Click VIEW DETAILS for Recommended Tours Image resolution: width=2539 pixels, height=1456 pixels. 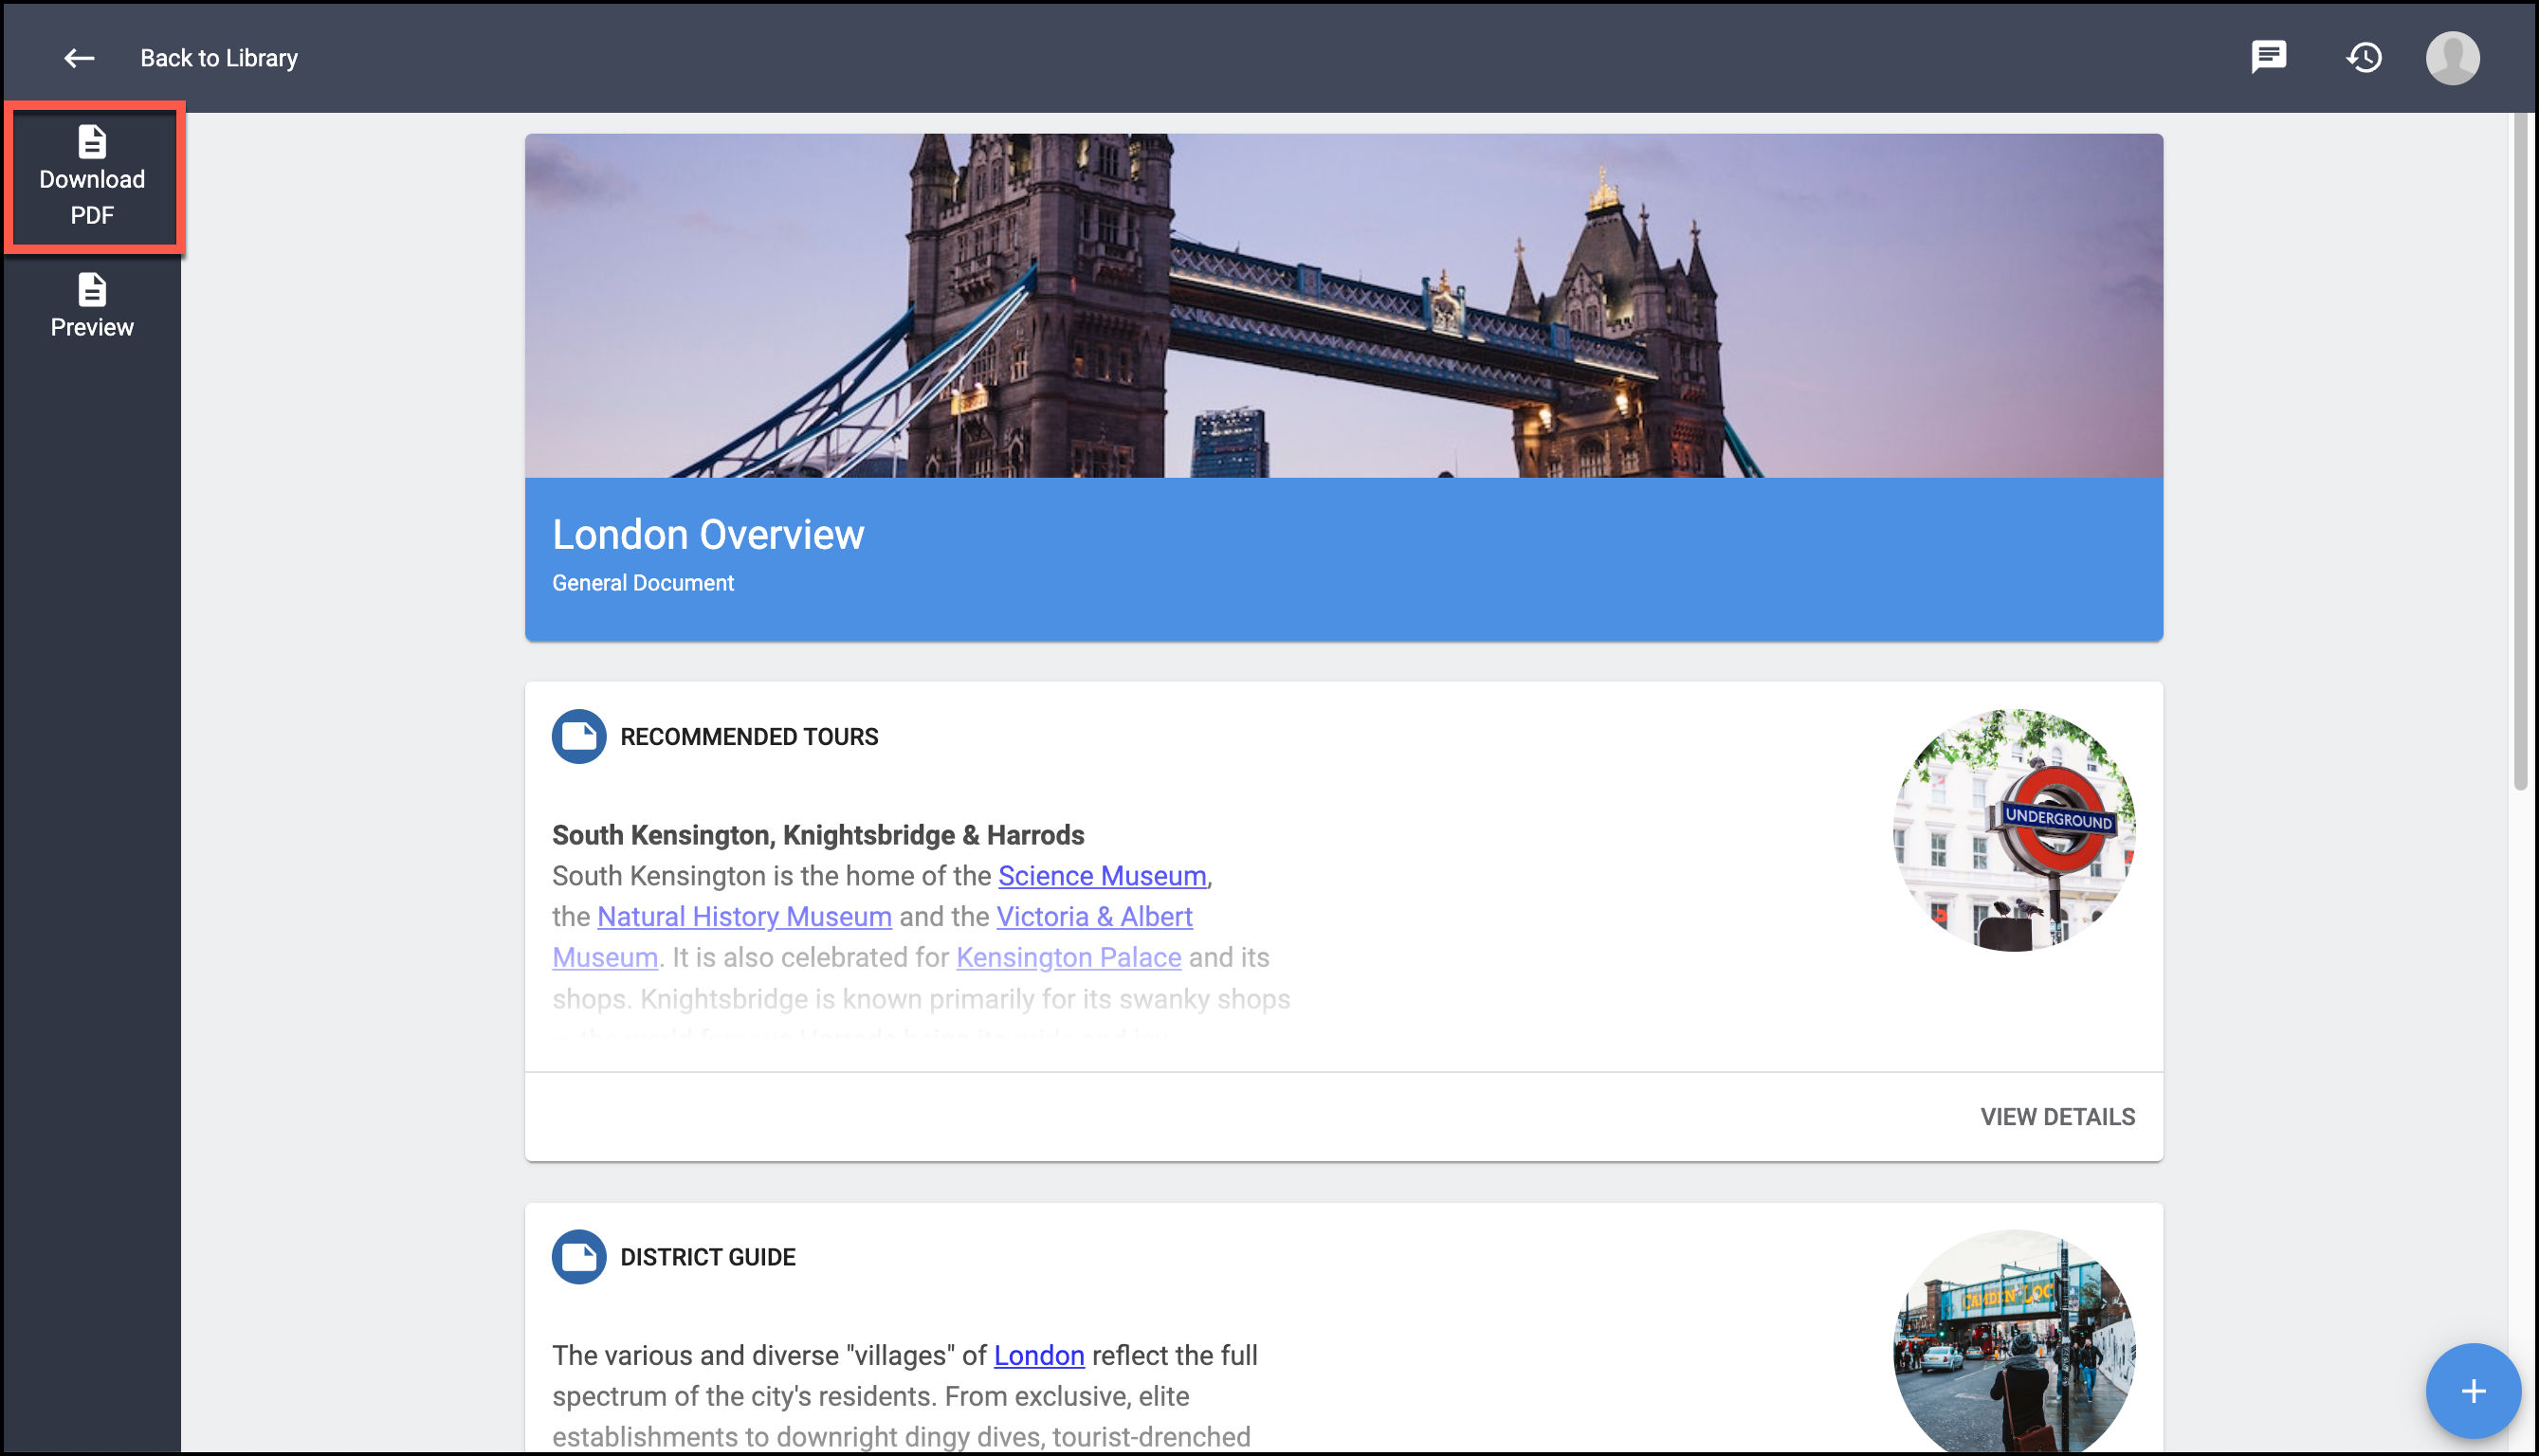[2057, 1117]
